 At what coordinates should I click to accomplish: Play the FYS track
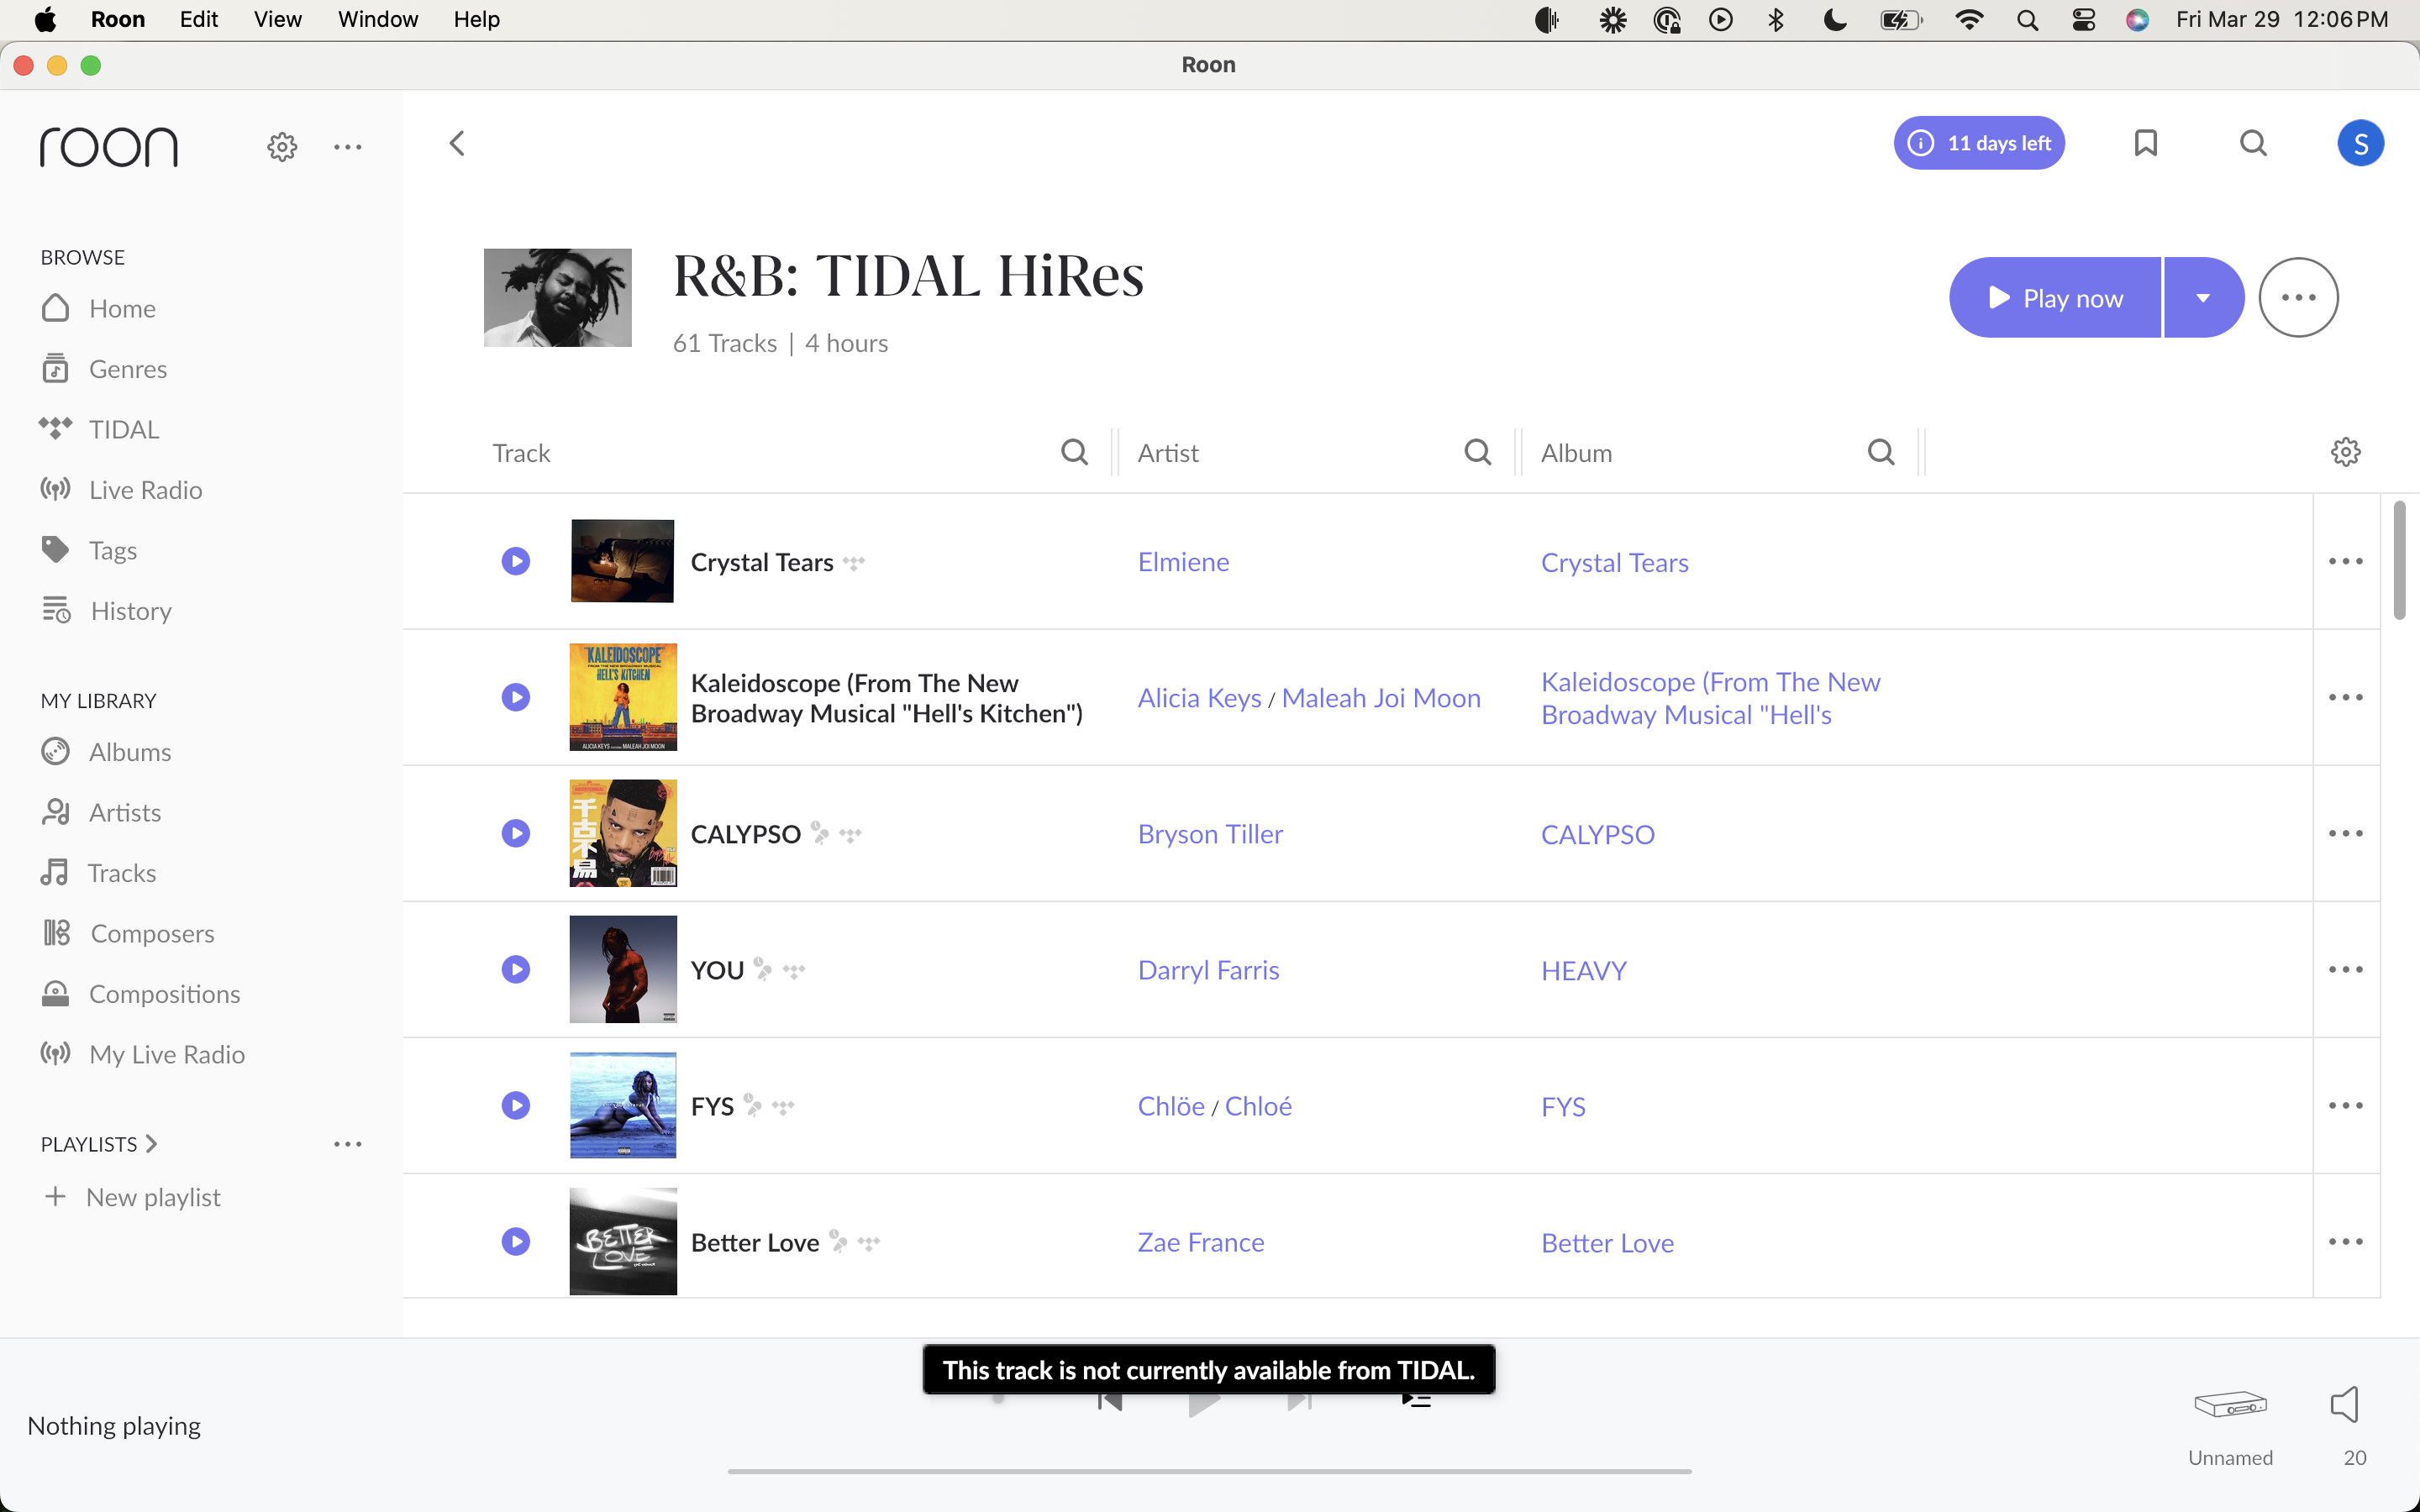pos(515,1105)
